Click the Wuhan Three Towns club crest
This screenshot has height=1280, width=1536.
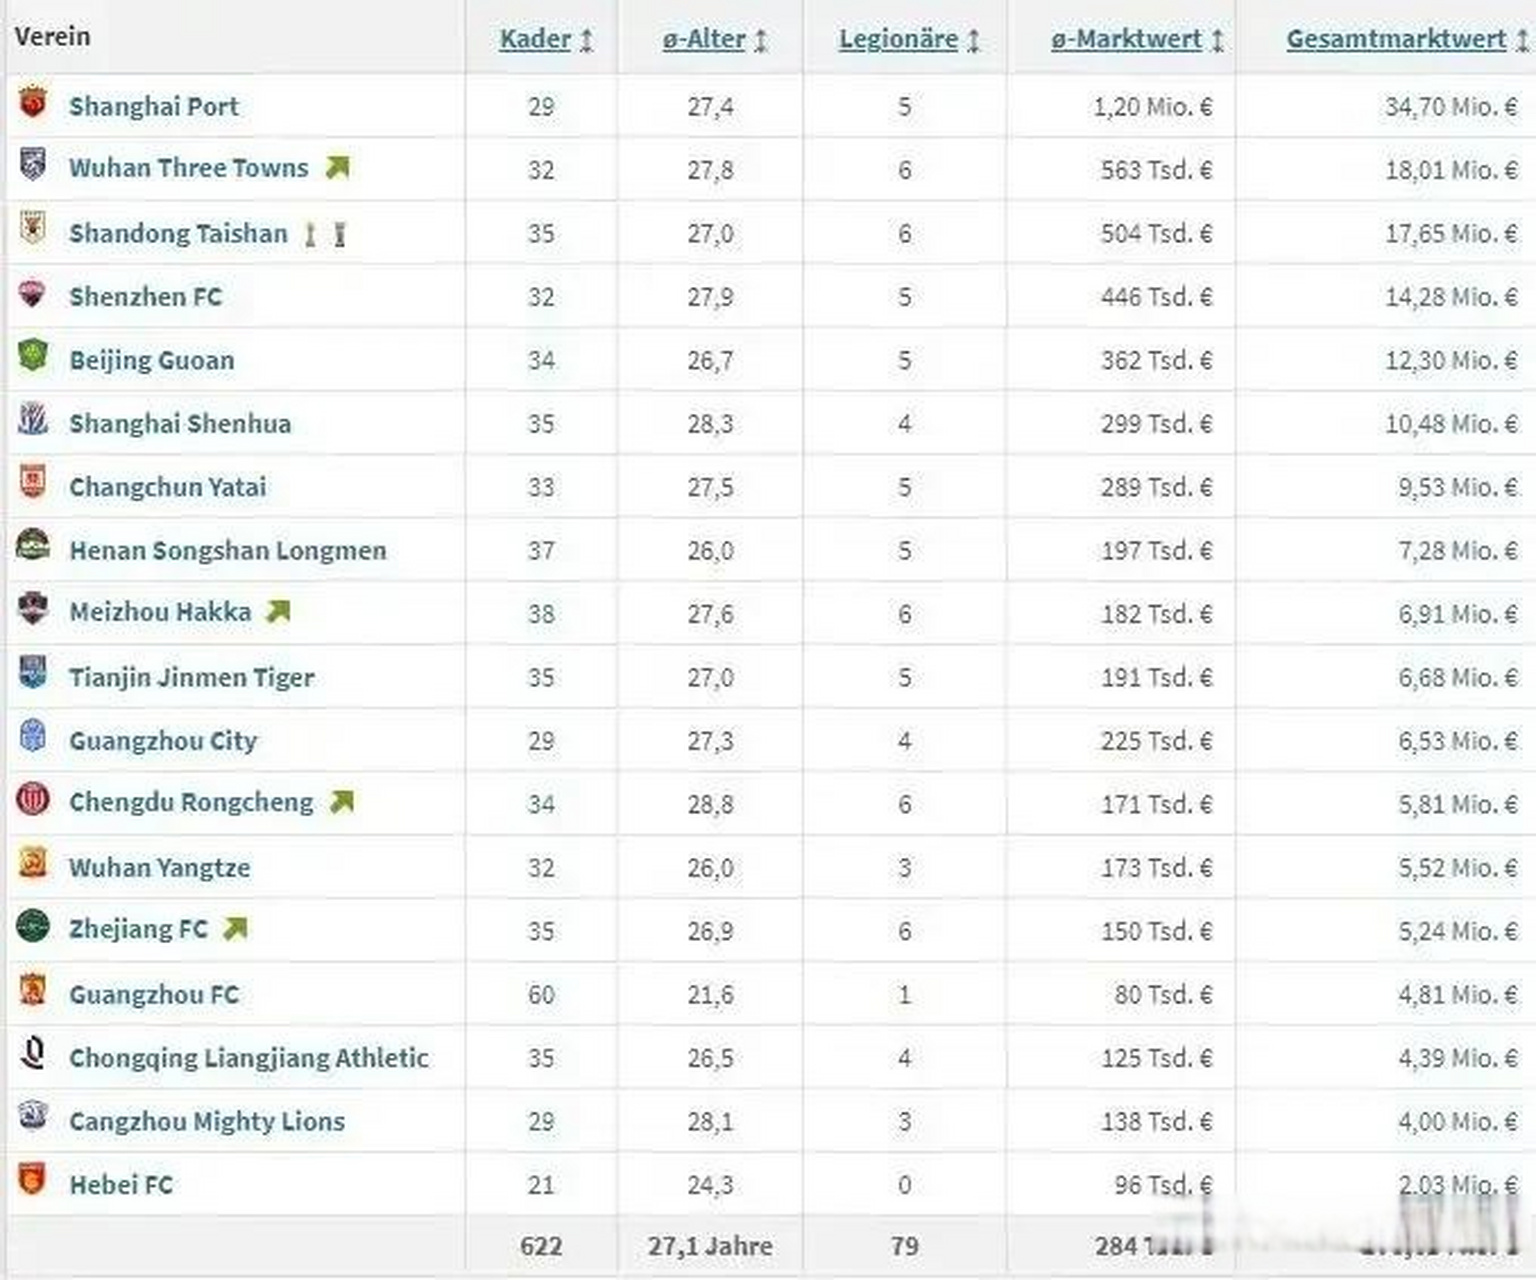point(33,165)
